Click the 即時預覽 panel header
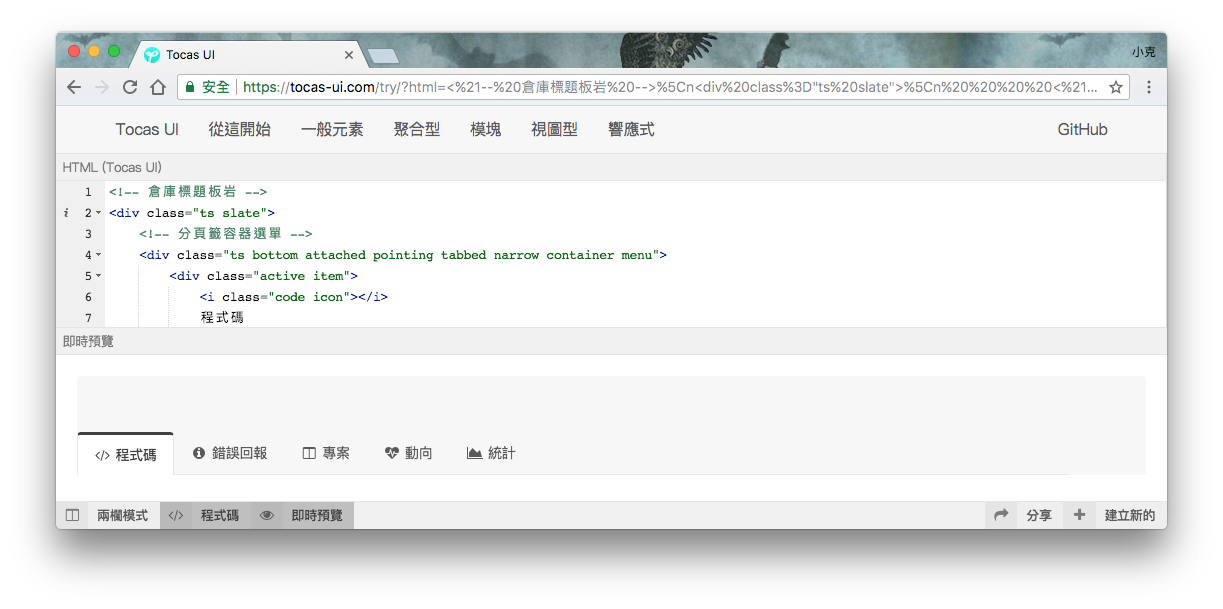 point(611,341)
